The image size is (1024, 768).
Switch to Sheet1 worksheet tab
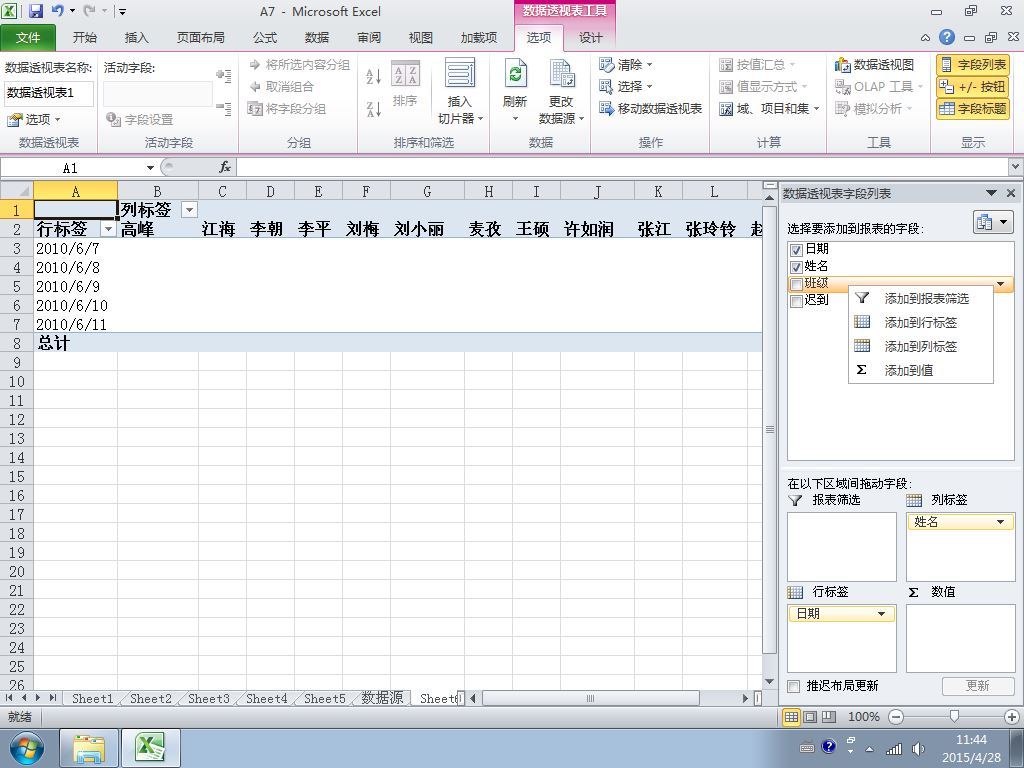point(92,698)
